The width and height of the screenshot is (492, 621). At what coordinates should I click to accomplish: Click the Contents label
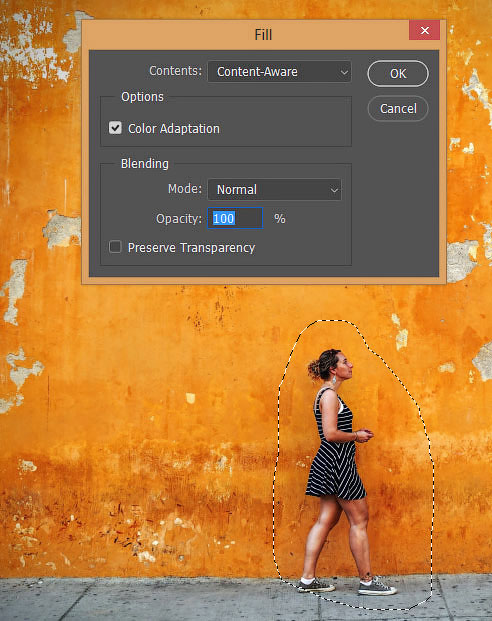(175, 71)
